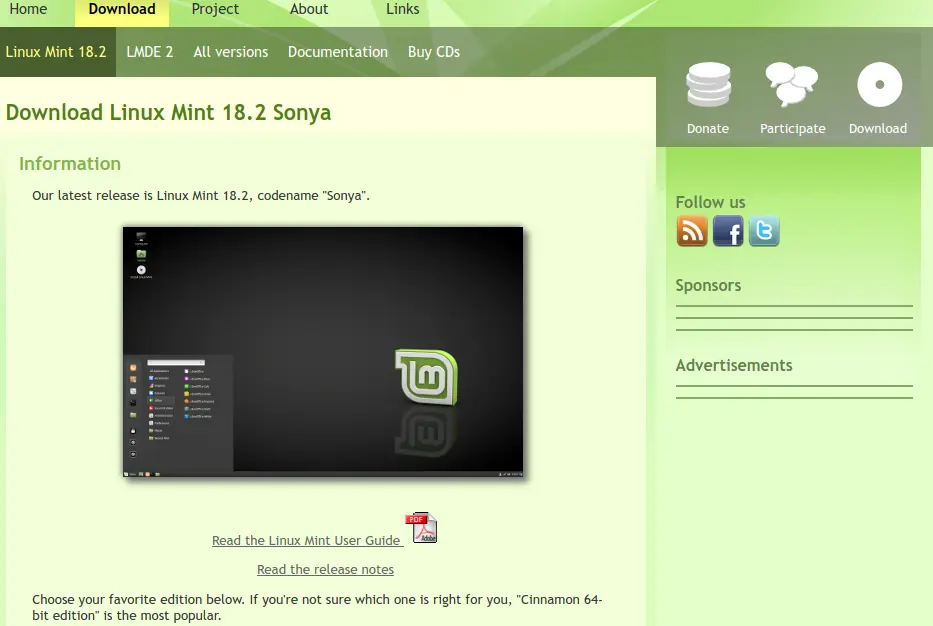This screenshot has width=933, height=626.
Task: Click the Advertisements heading in sidebar
Action: click(734, 365)
